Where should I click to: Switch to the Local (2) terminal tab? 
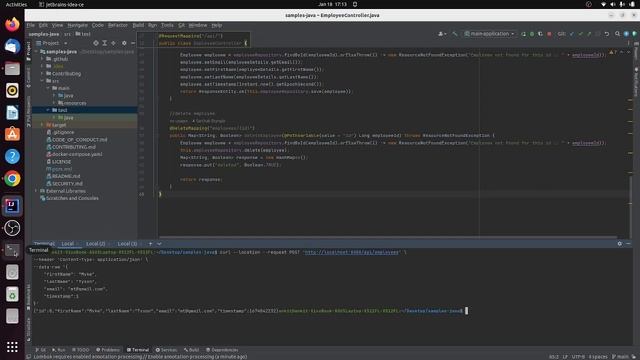96,244
